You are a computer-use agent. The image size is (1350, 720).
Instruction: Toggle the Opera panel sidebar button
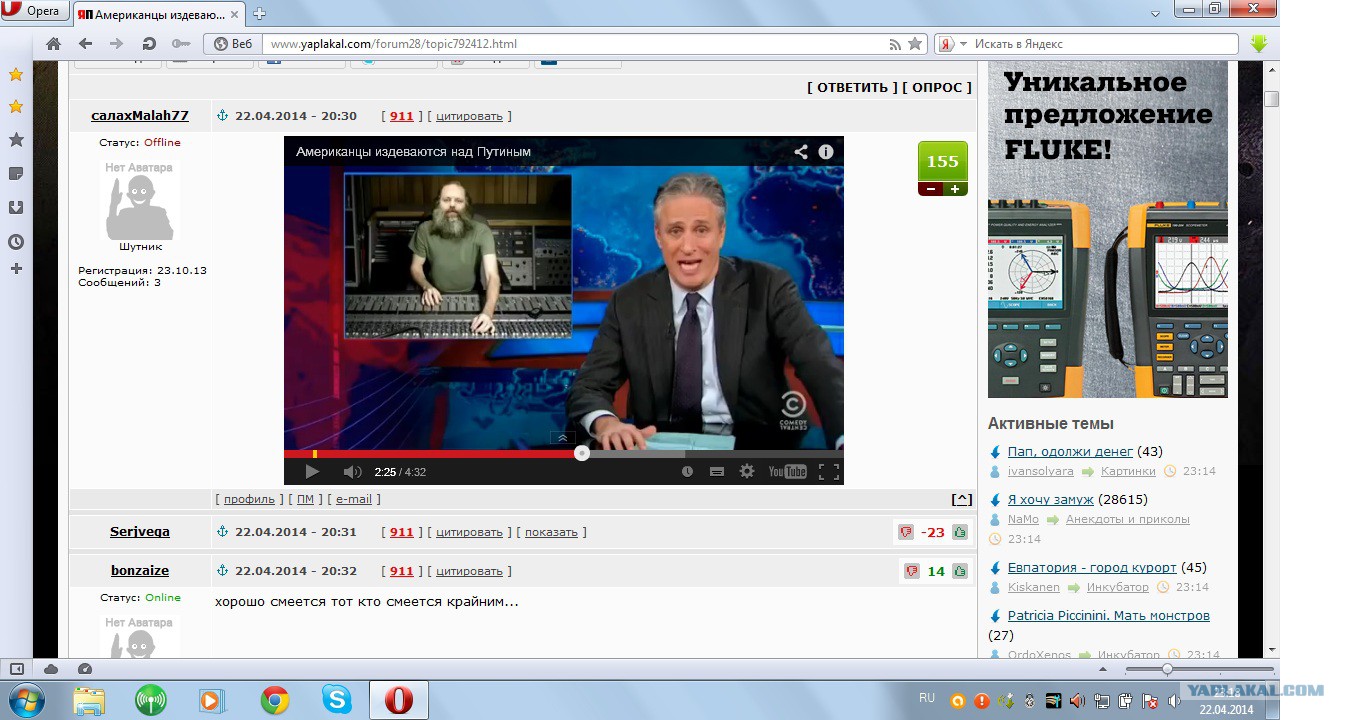17,669
